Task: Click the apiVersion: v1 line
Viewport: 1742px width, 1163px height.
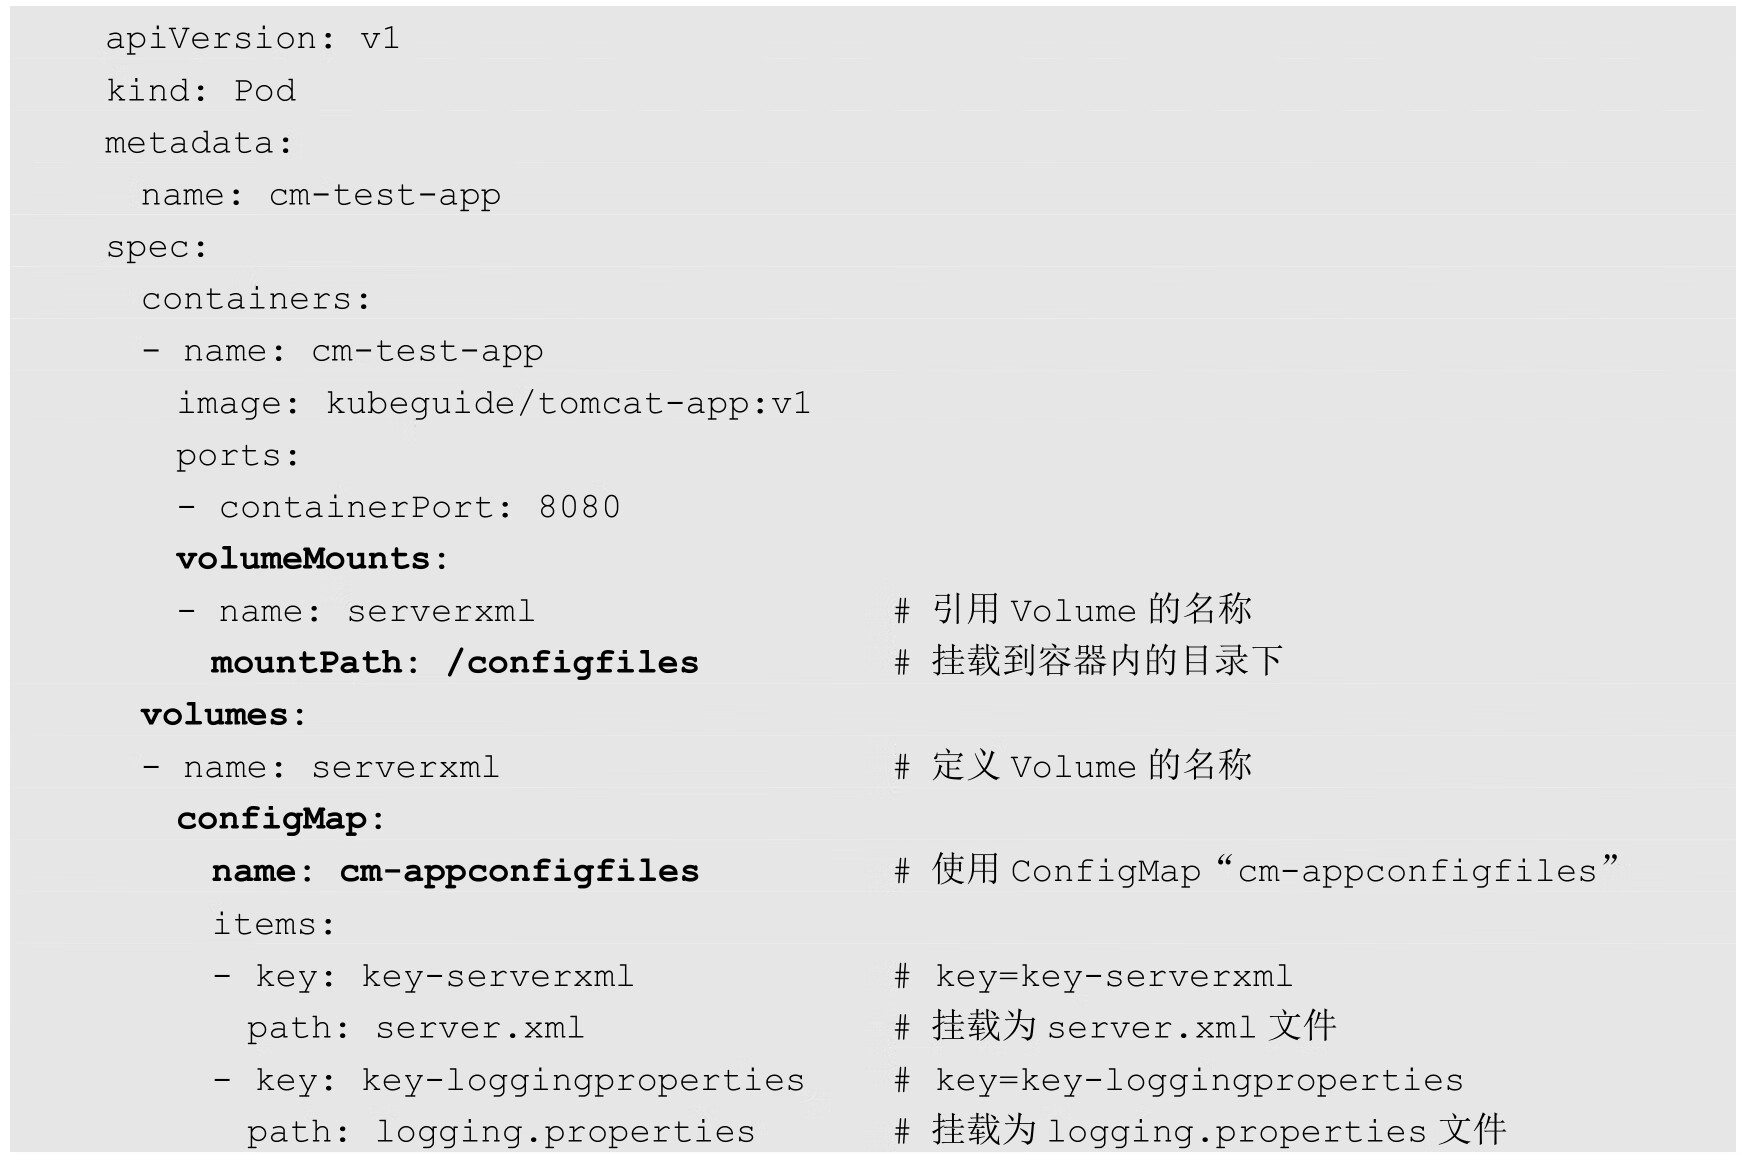Action: click(252, 39)
